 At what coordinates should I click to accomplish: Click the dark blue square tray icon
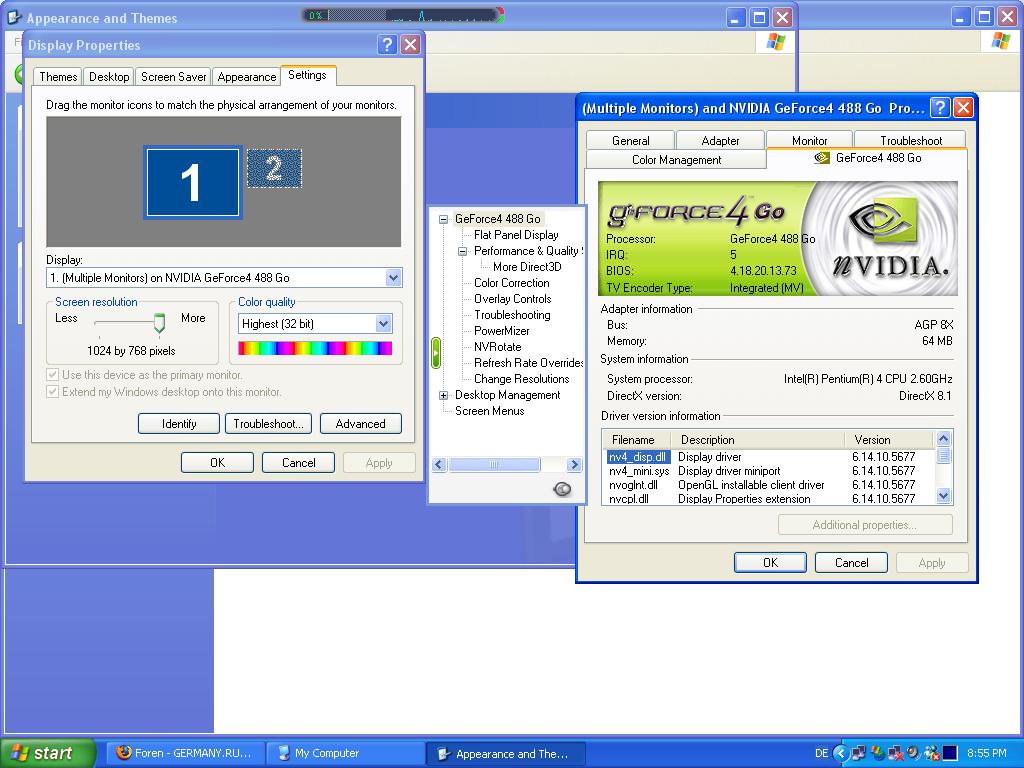pos(950,753)
